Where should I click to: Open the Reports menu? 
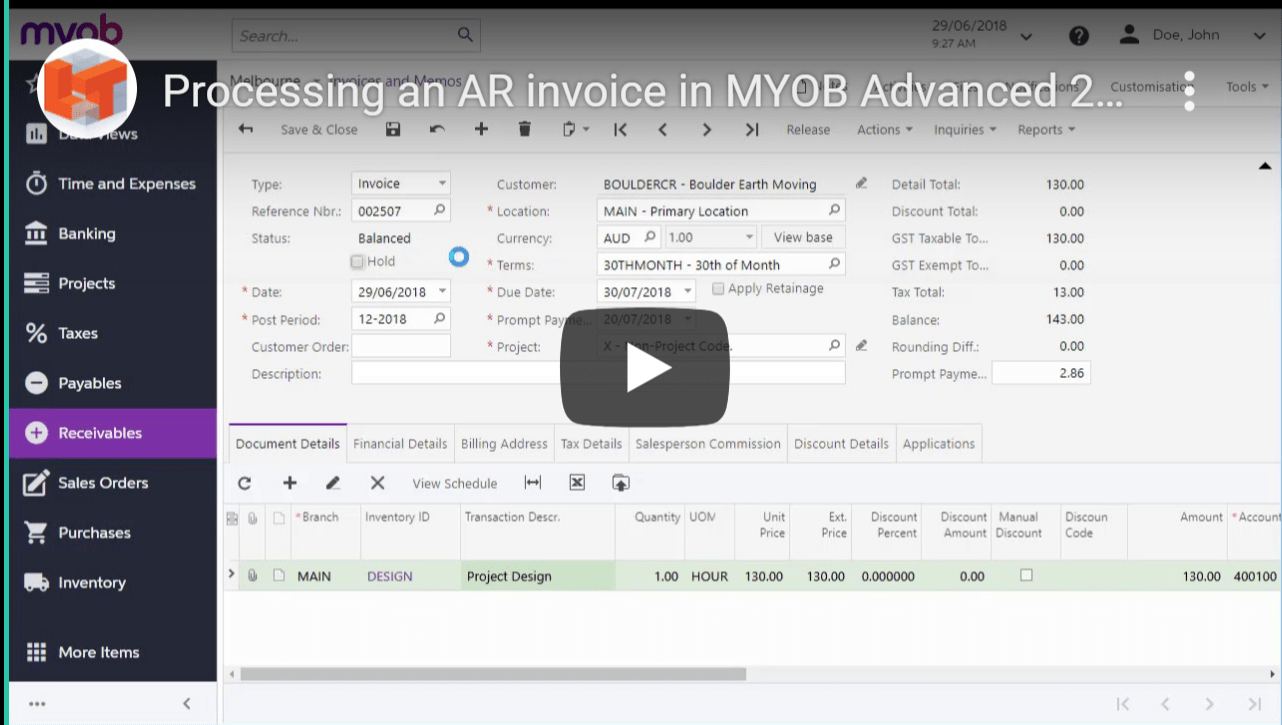[x=1046, y=129]
